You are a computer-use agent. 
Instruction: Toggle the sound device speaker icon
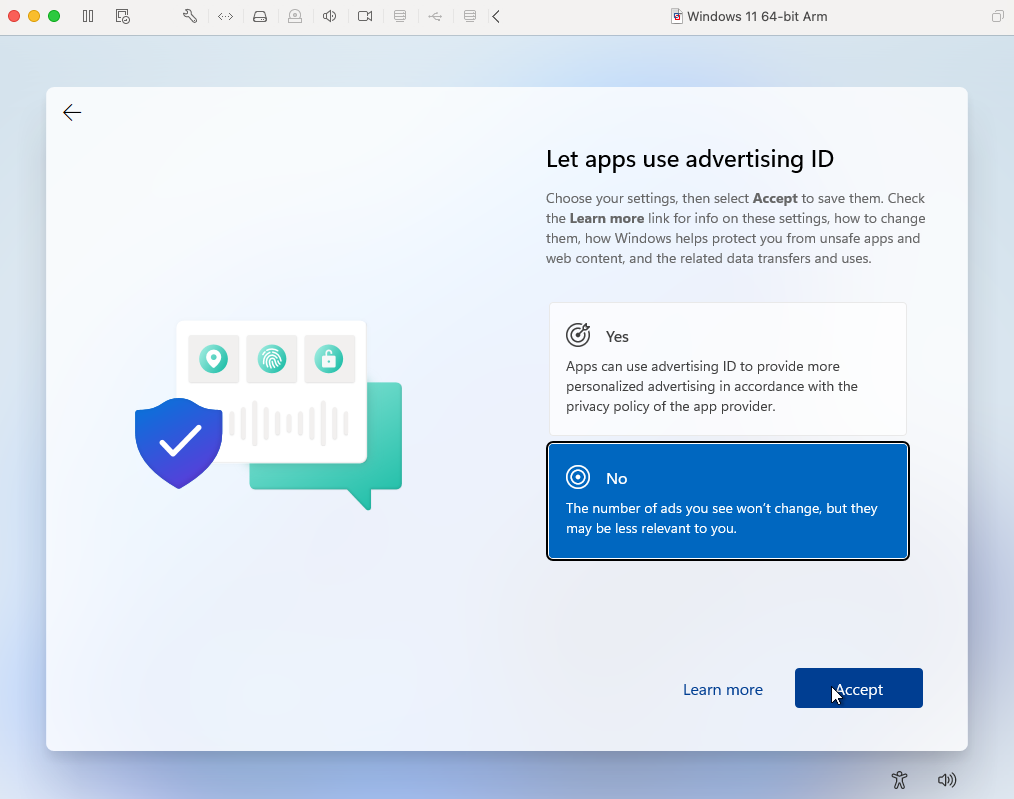tap(330, 16)
